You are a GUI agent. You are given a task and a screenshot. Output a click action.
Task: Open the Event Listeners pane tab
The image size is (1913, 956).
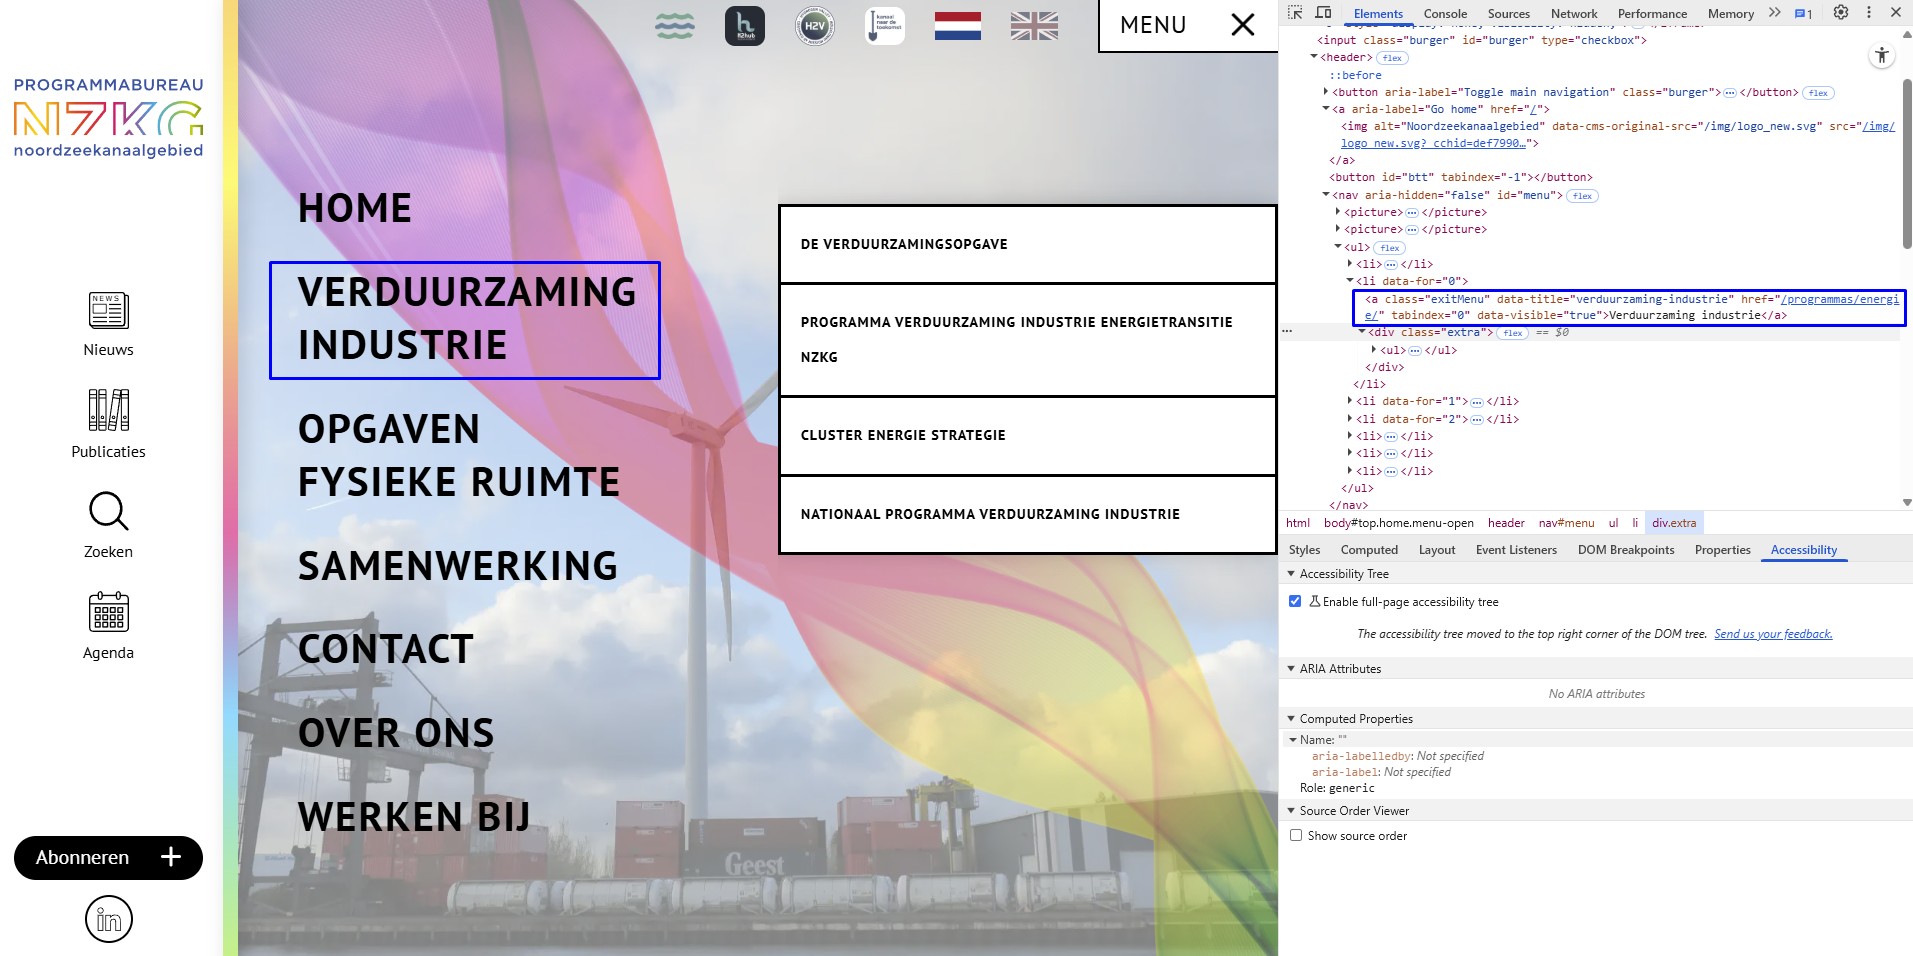(x=1515, y=550)
